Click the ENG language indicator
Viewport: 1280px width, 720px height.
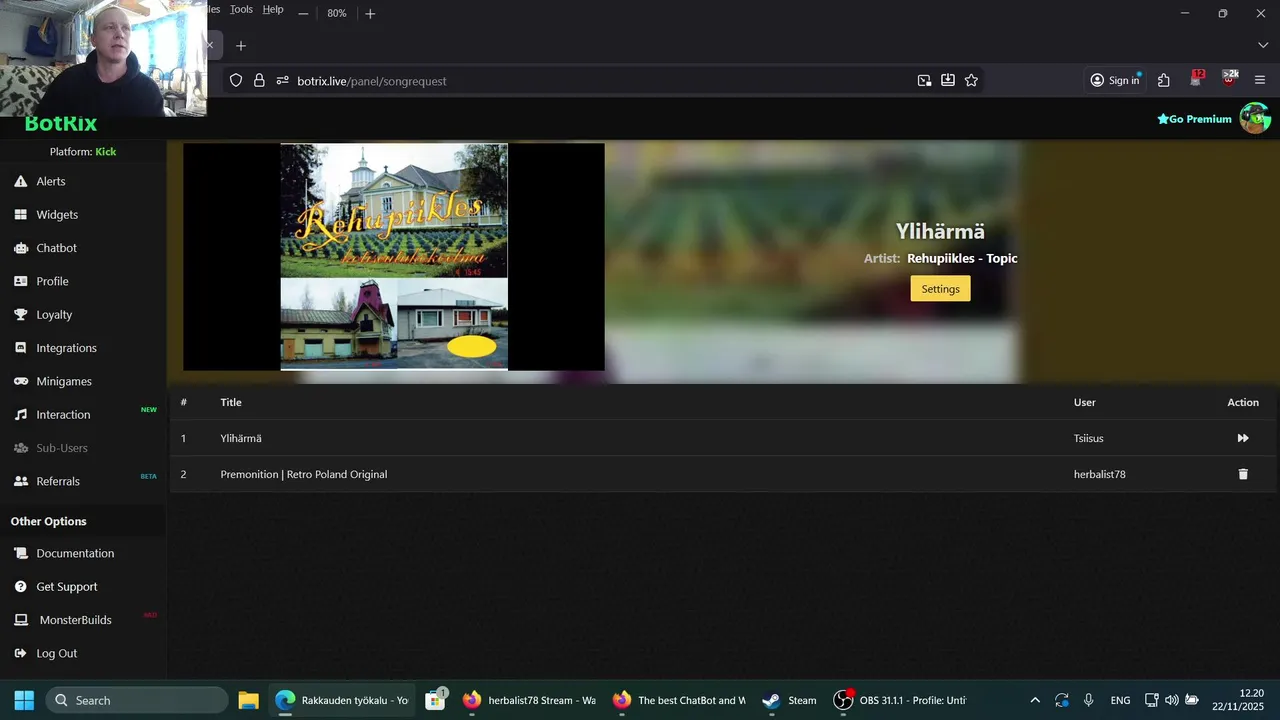coord(1120,700)
